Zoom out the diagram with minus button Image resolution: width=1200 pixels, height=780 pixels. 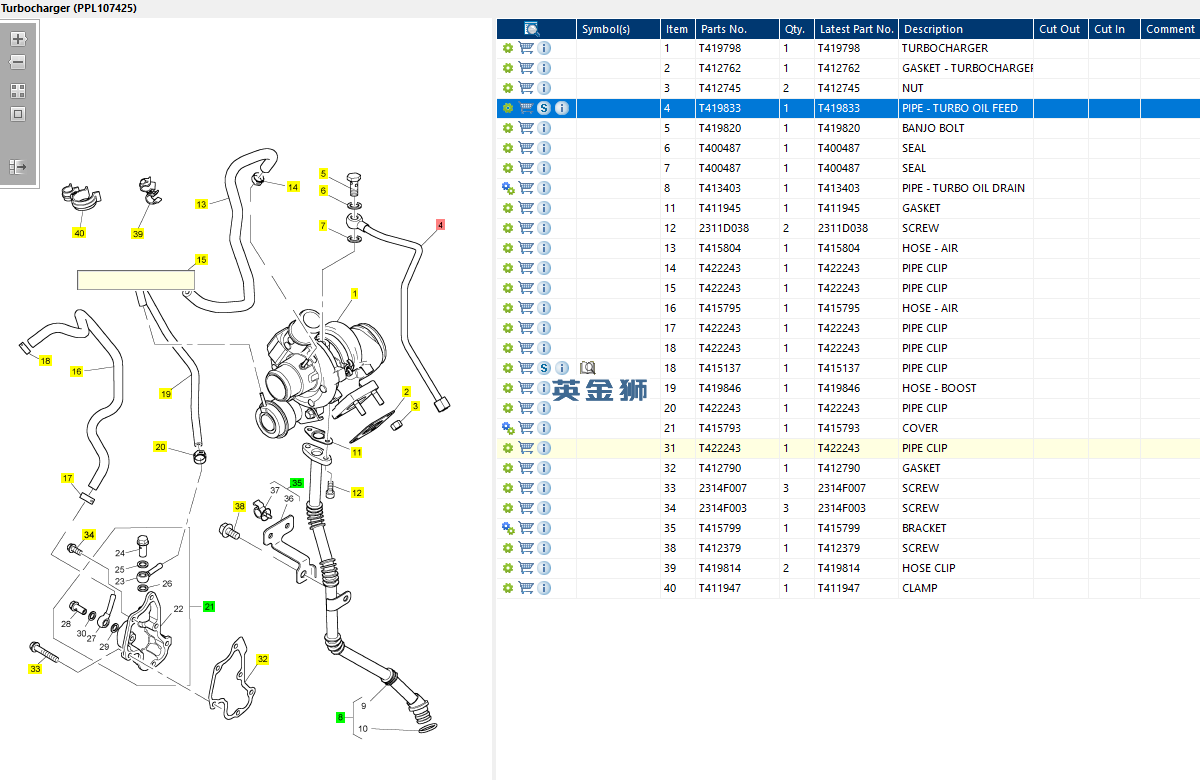(18, 62)
